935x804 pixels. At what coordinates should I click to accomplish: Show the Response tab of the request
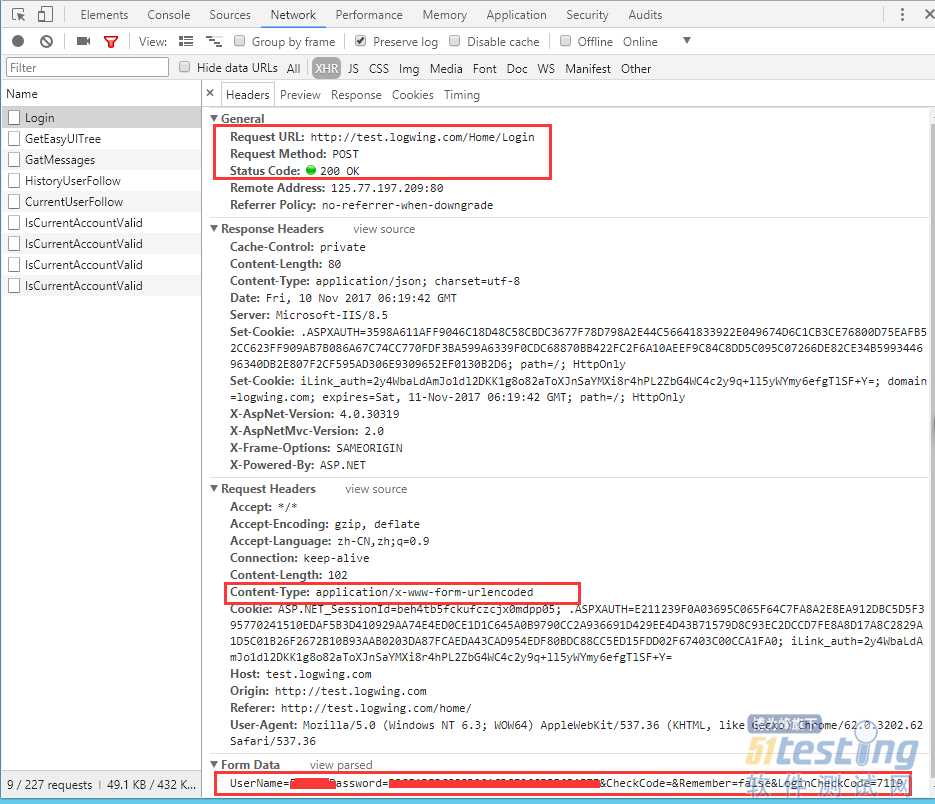pyautogui.click(x=356, y=95)
